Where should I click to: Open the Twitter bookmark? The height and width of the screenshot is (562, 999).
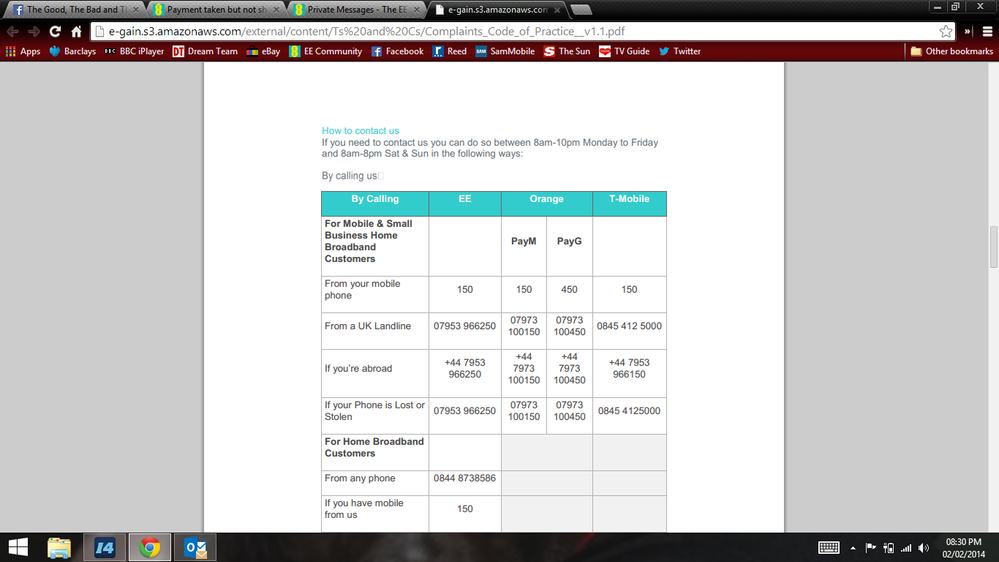[x=680, y=51]
